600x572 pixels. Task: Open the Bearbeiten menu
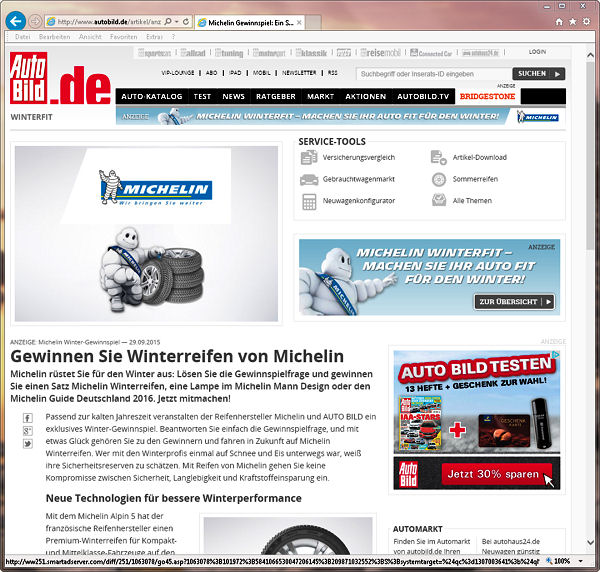click(x=54, y=37)
